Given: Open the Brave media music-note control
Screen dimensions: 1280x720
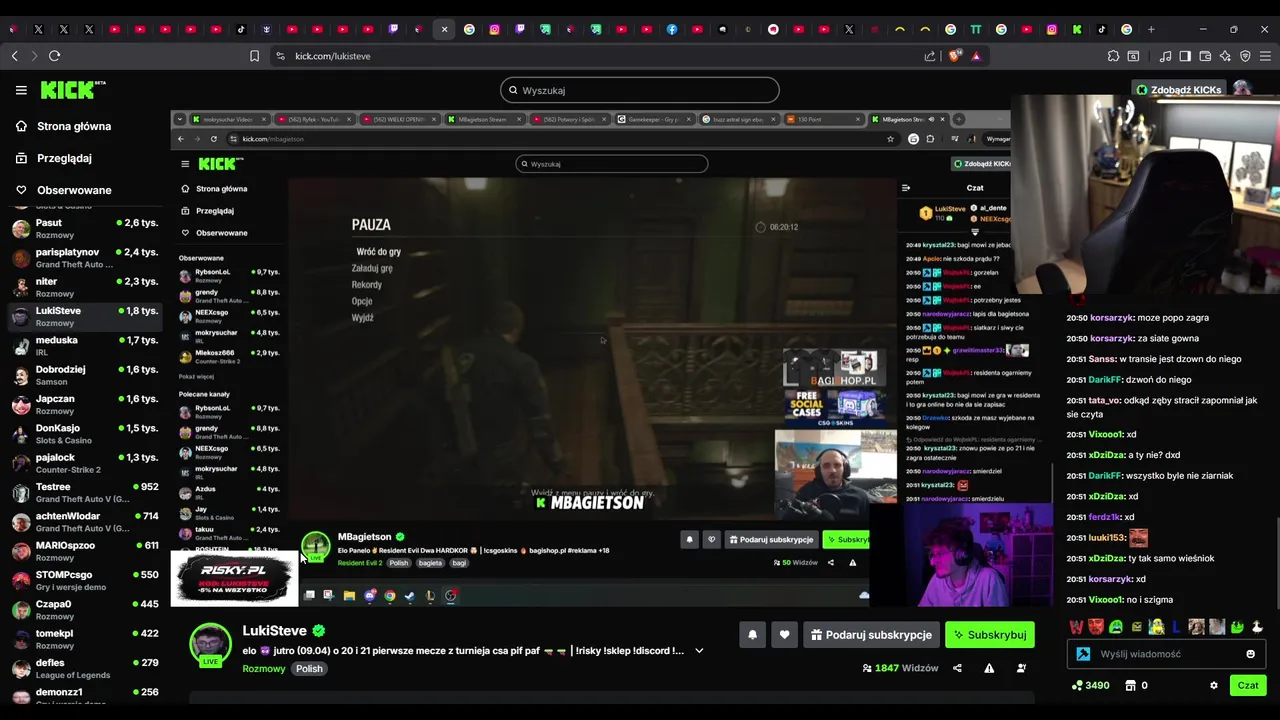Looking at the screenshot, I should pos(1166,56).
